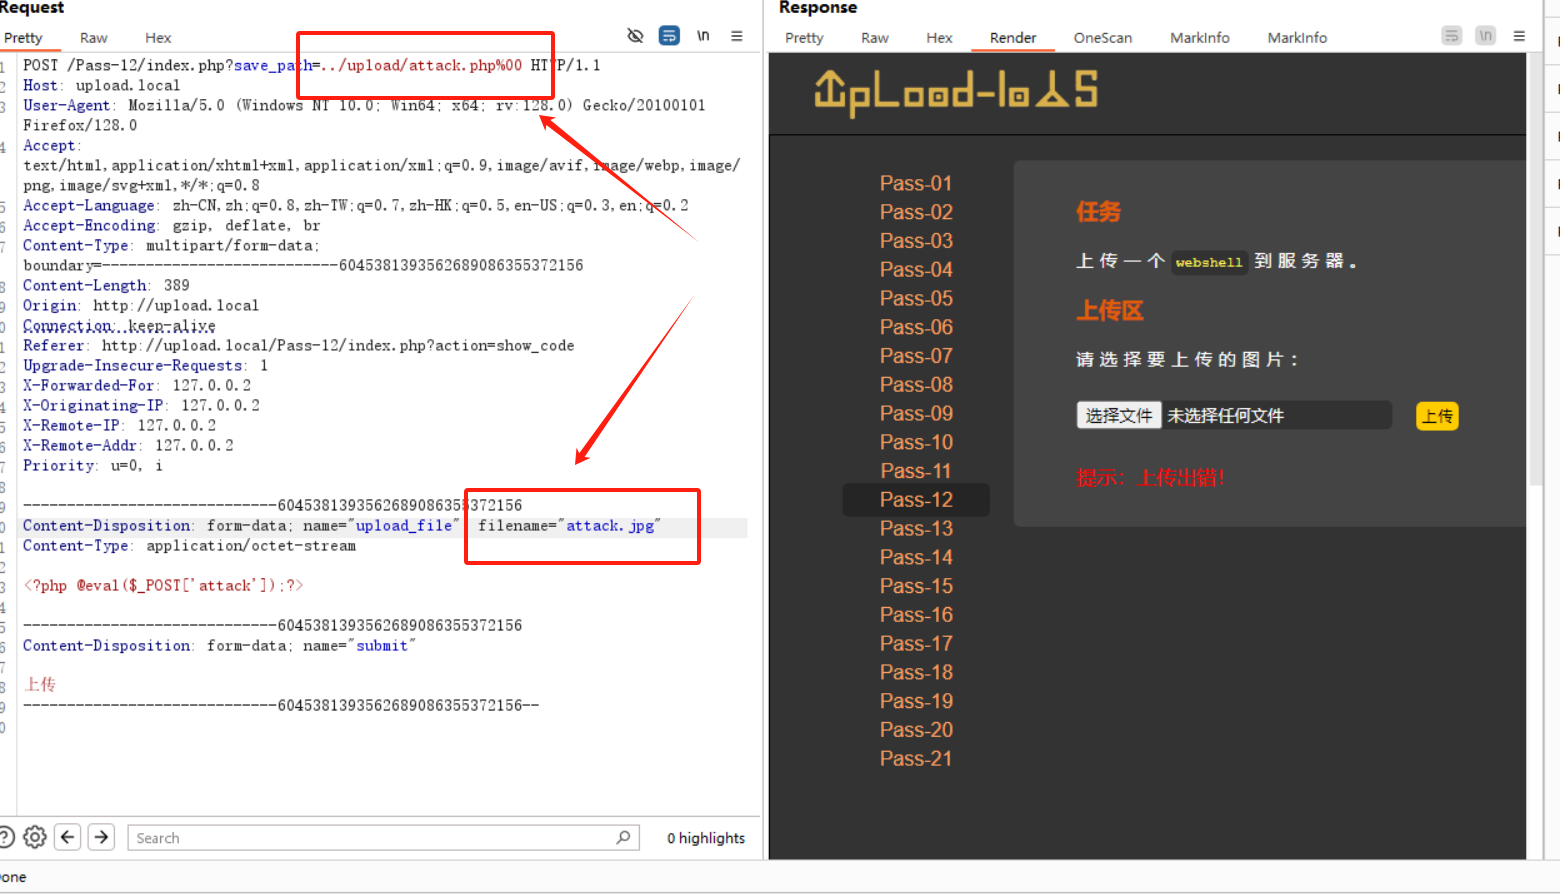Open the OneScan tab in Response

click(1103, 38)
